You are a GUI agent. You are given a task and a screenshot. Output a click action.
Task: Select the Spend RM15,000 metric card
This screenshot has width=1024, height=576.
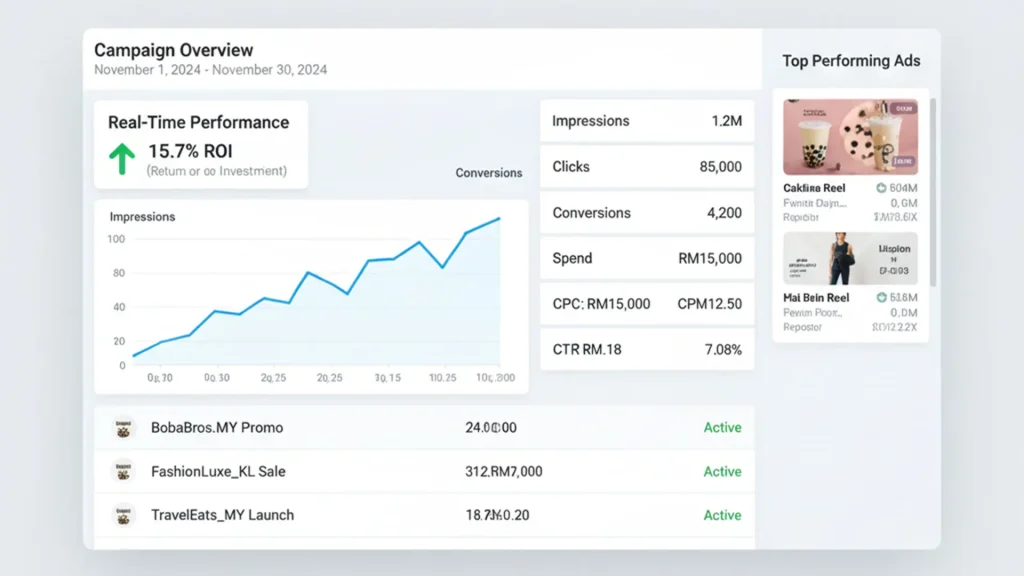coord(647,258)
